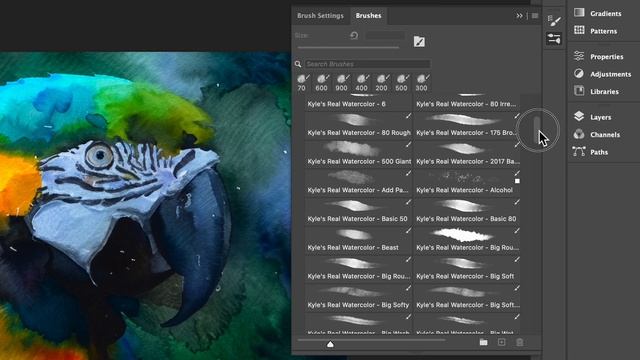Create a new brush preset
Viewport: 640px width, 360px height.
(x=501, y=342)
